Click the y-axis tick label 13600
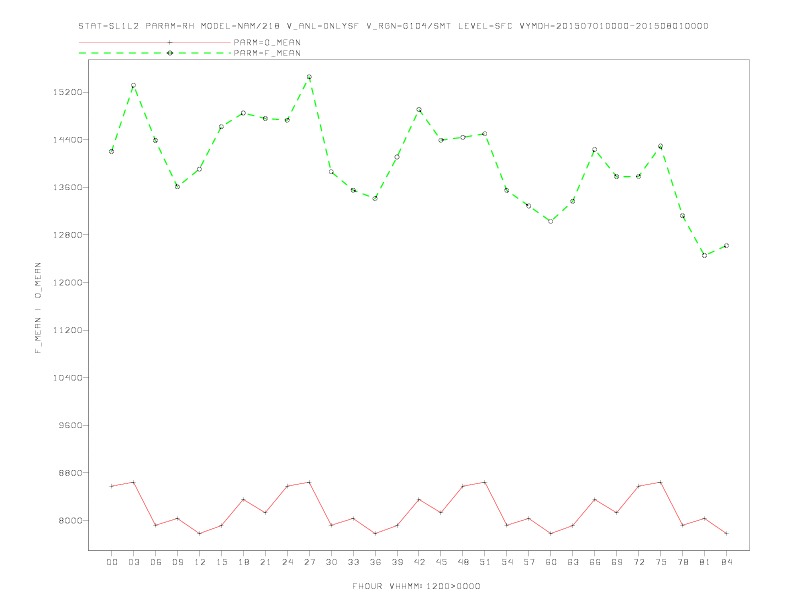The height and width of the screenshot is (612, 792). point(67,187)
